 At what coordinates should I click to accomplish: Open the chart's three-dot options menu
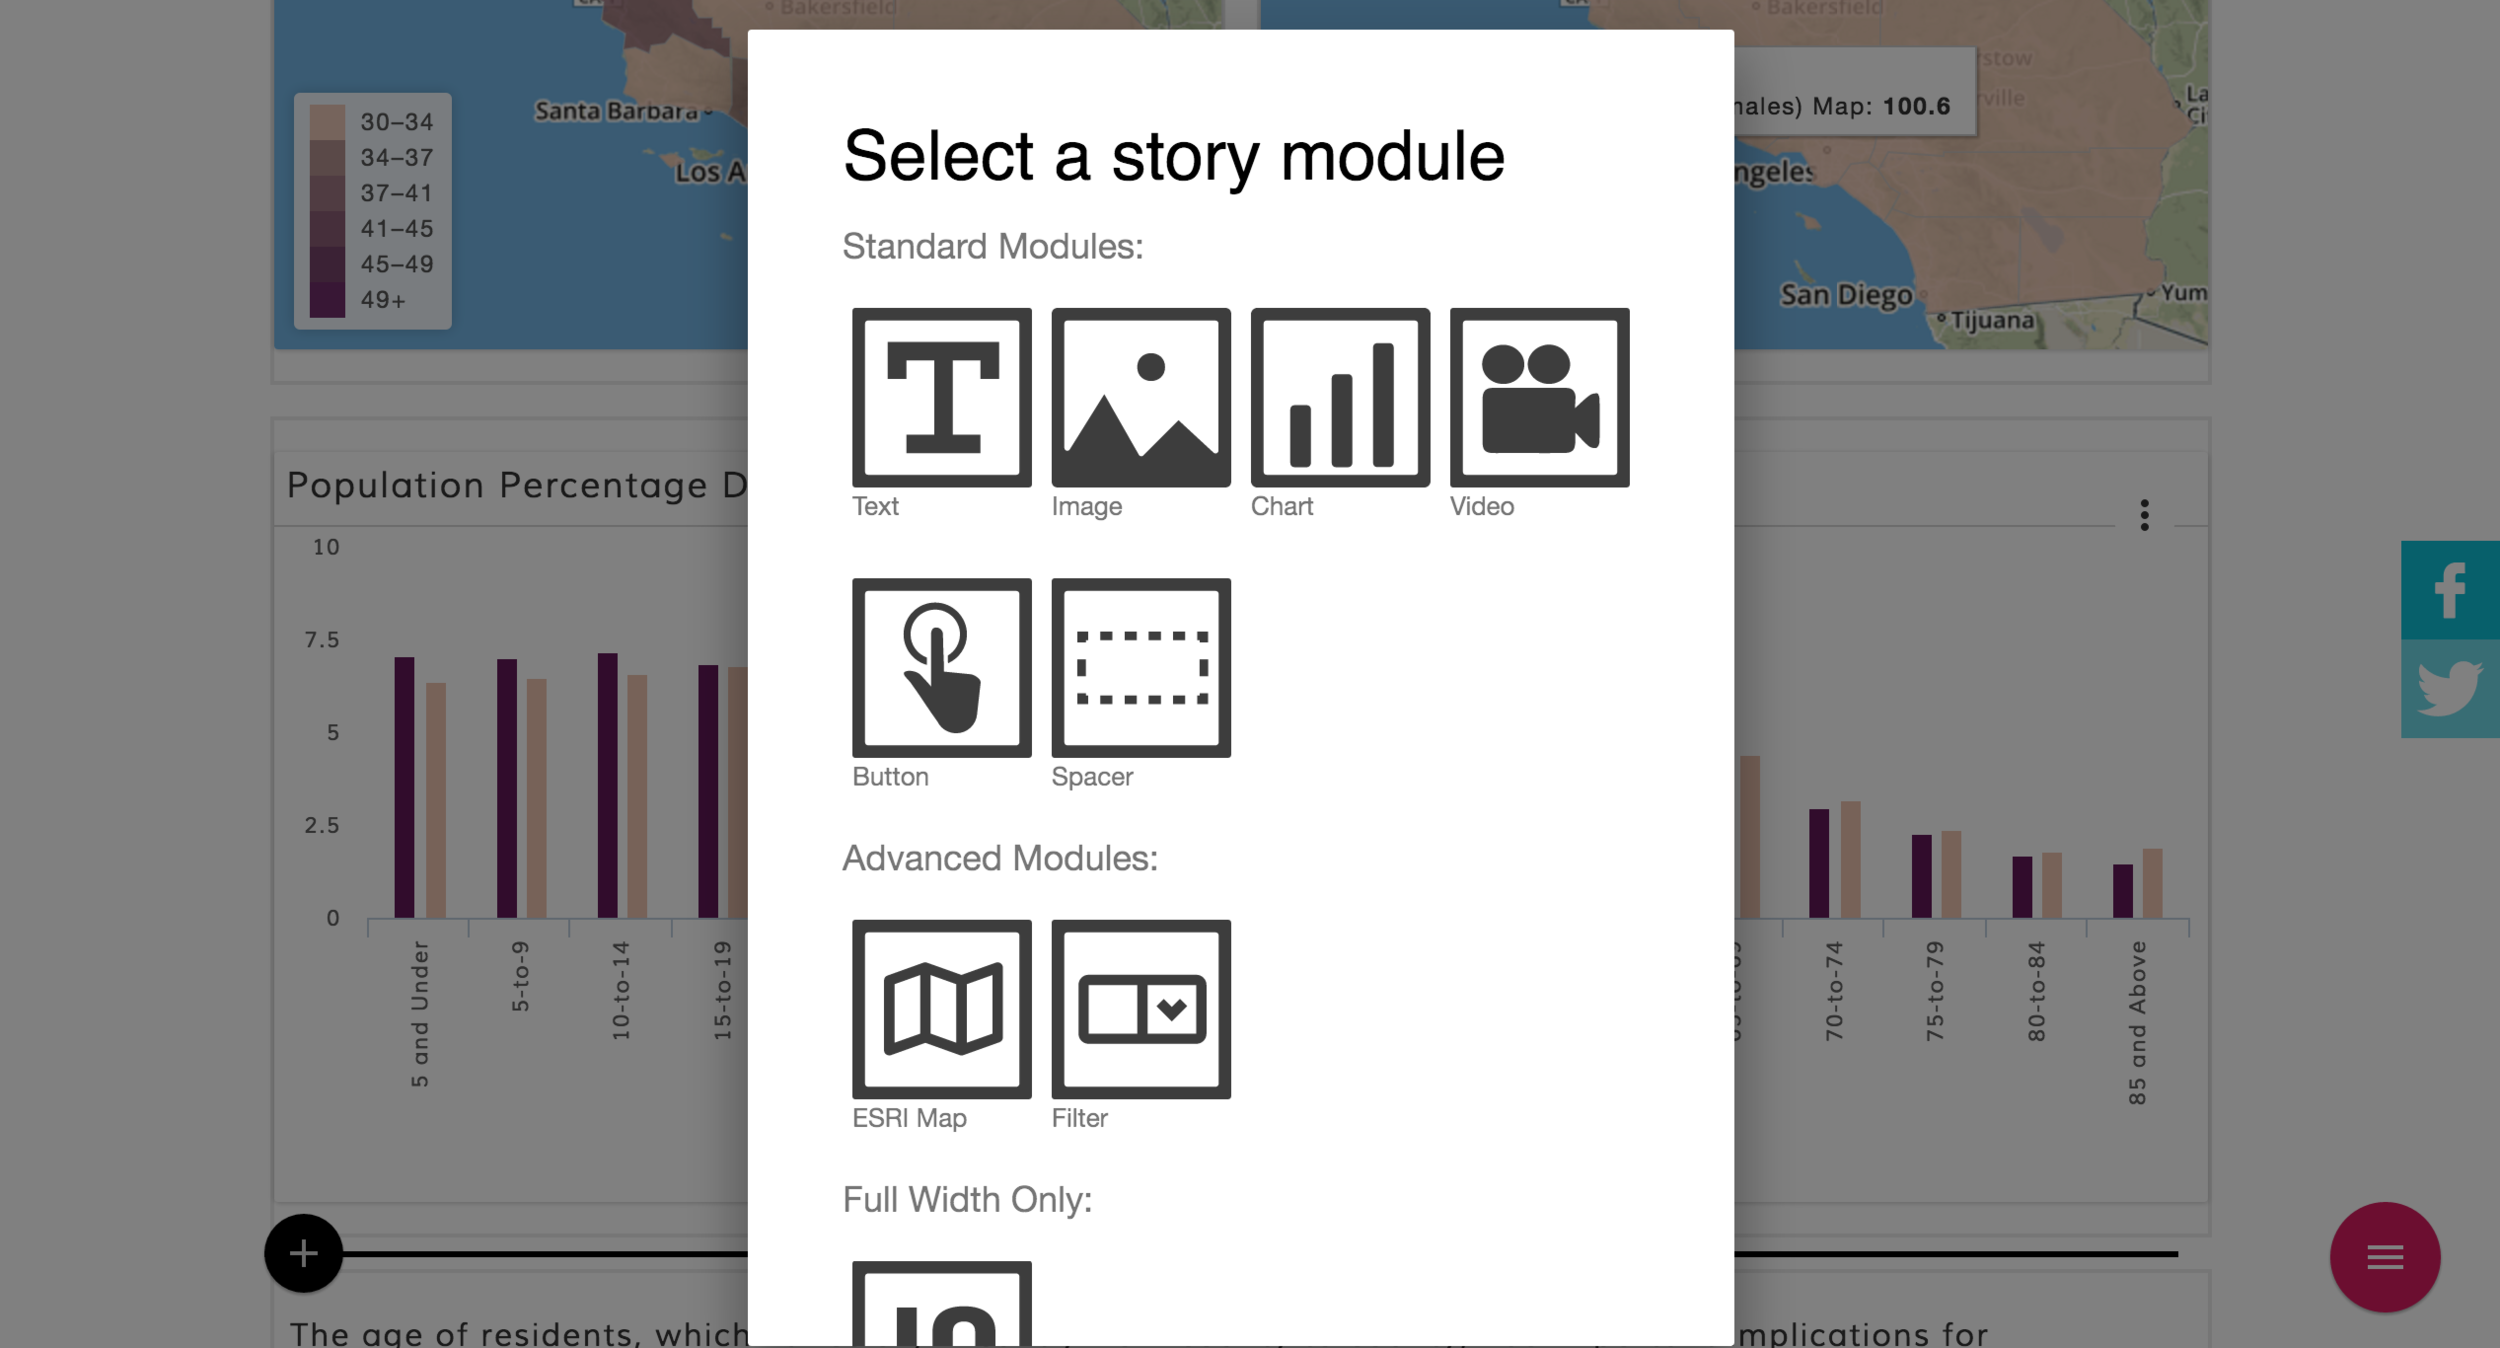2144,515
